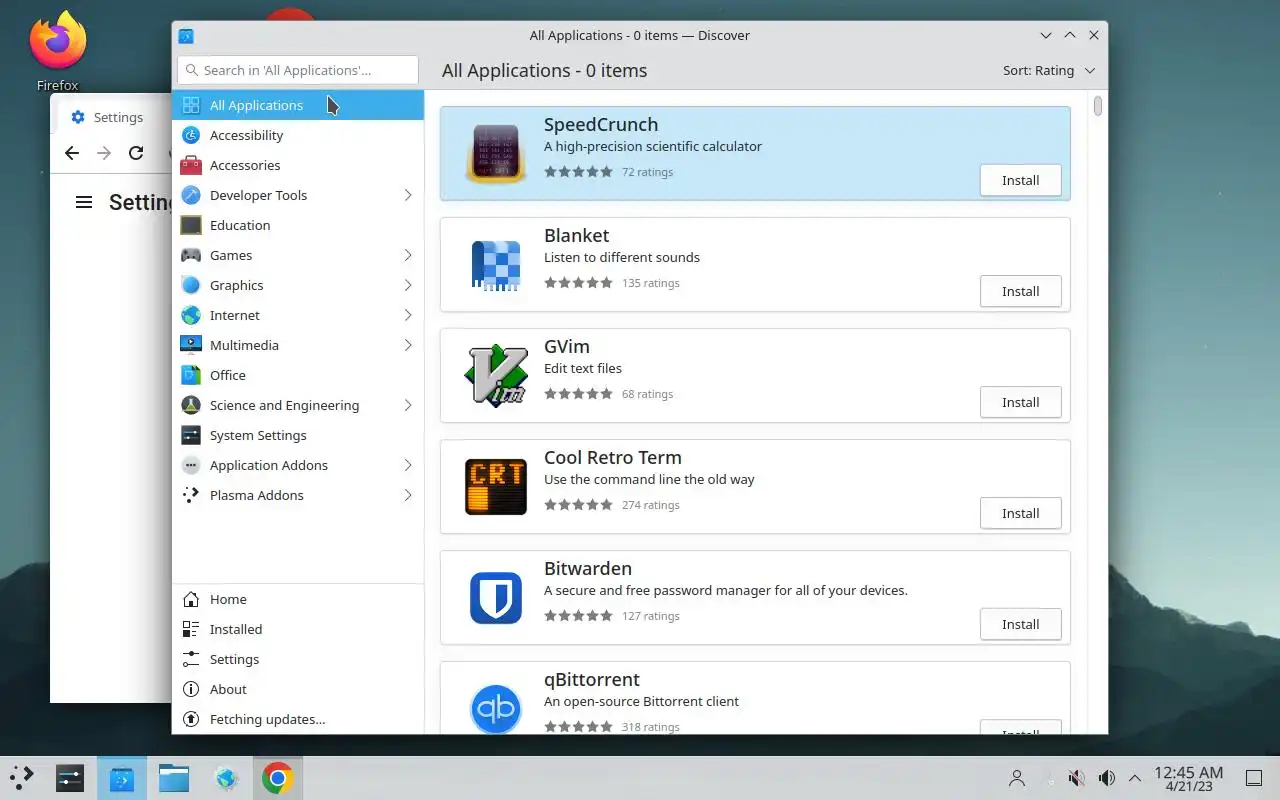Open hamburger menu in Settings window

click(84, 202)
